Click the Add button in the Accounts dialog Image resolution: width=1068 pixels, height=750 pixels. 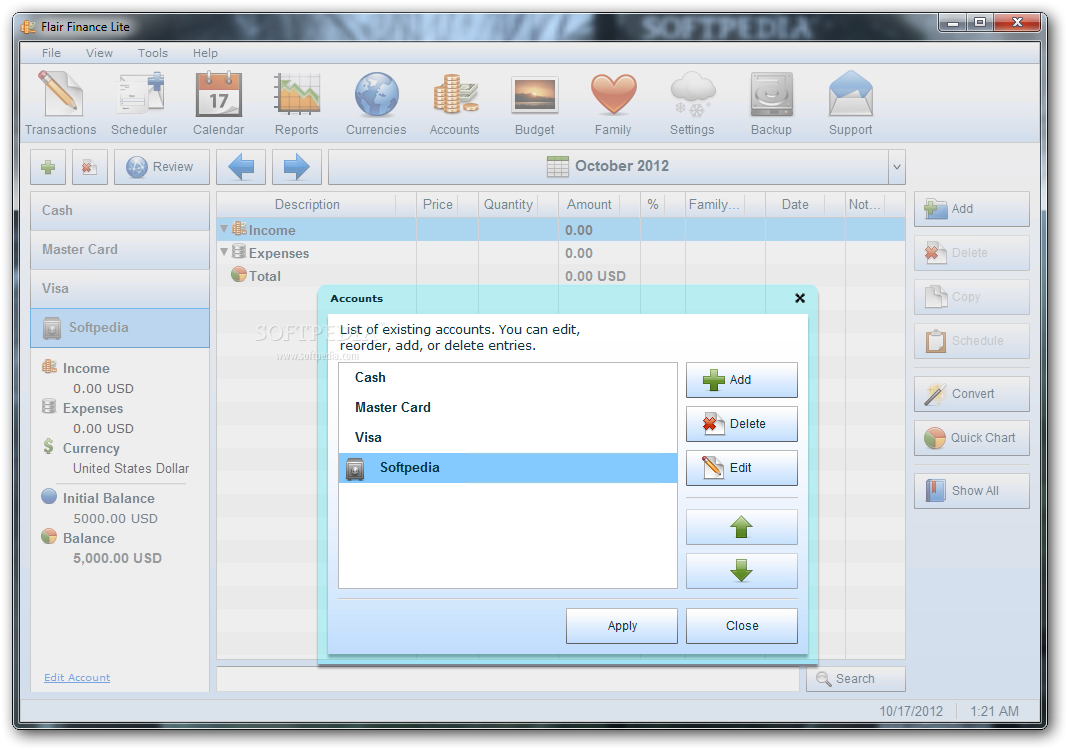point(741,379)
